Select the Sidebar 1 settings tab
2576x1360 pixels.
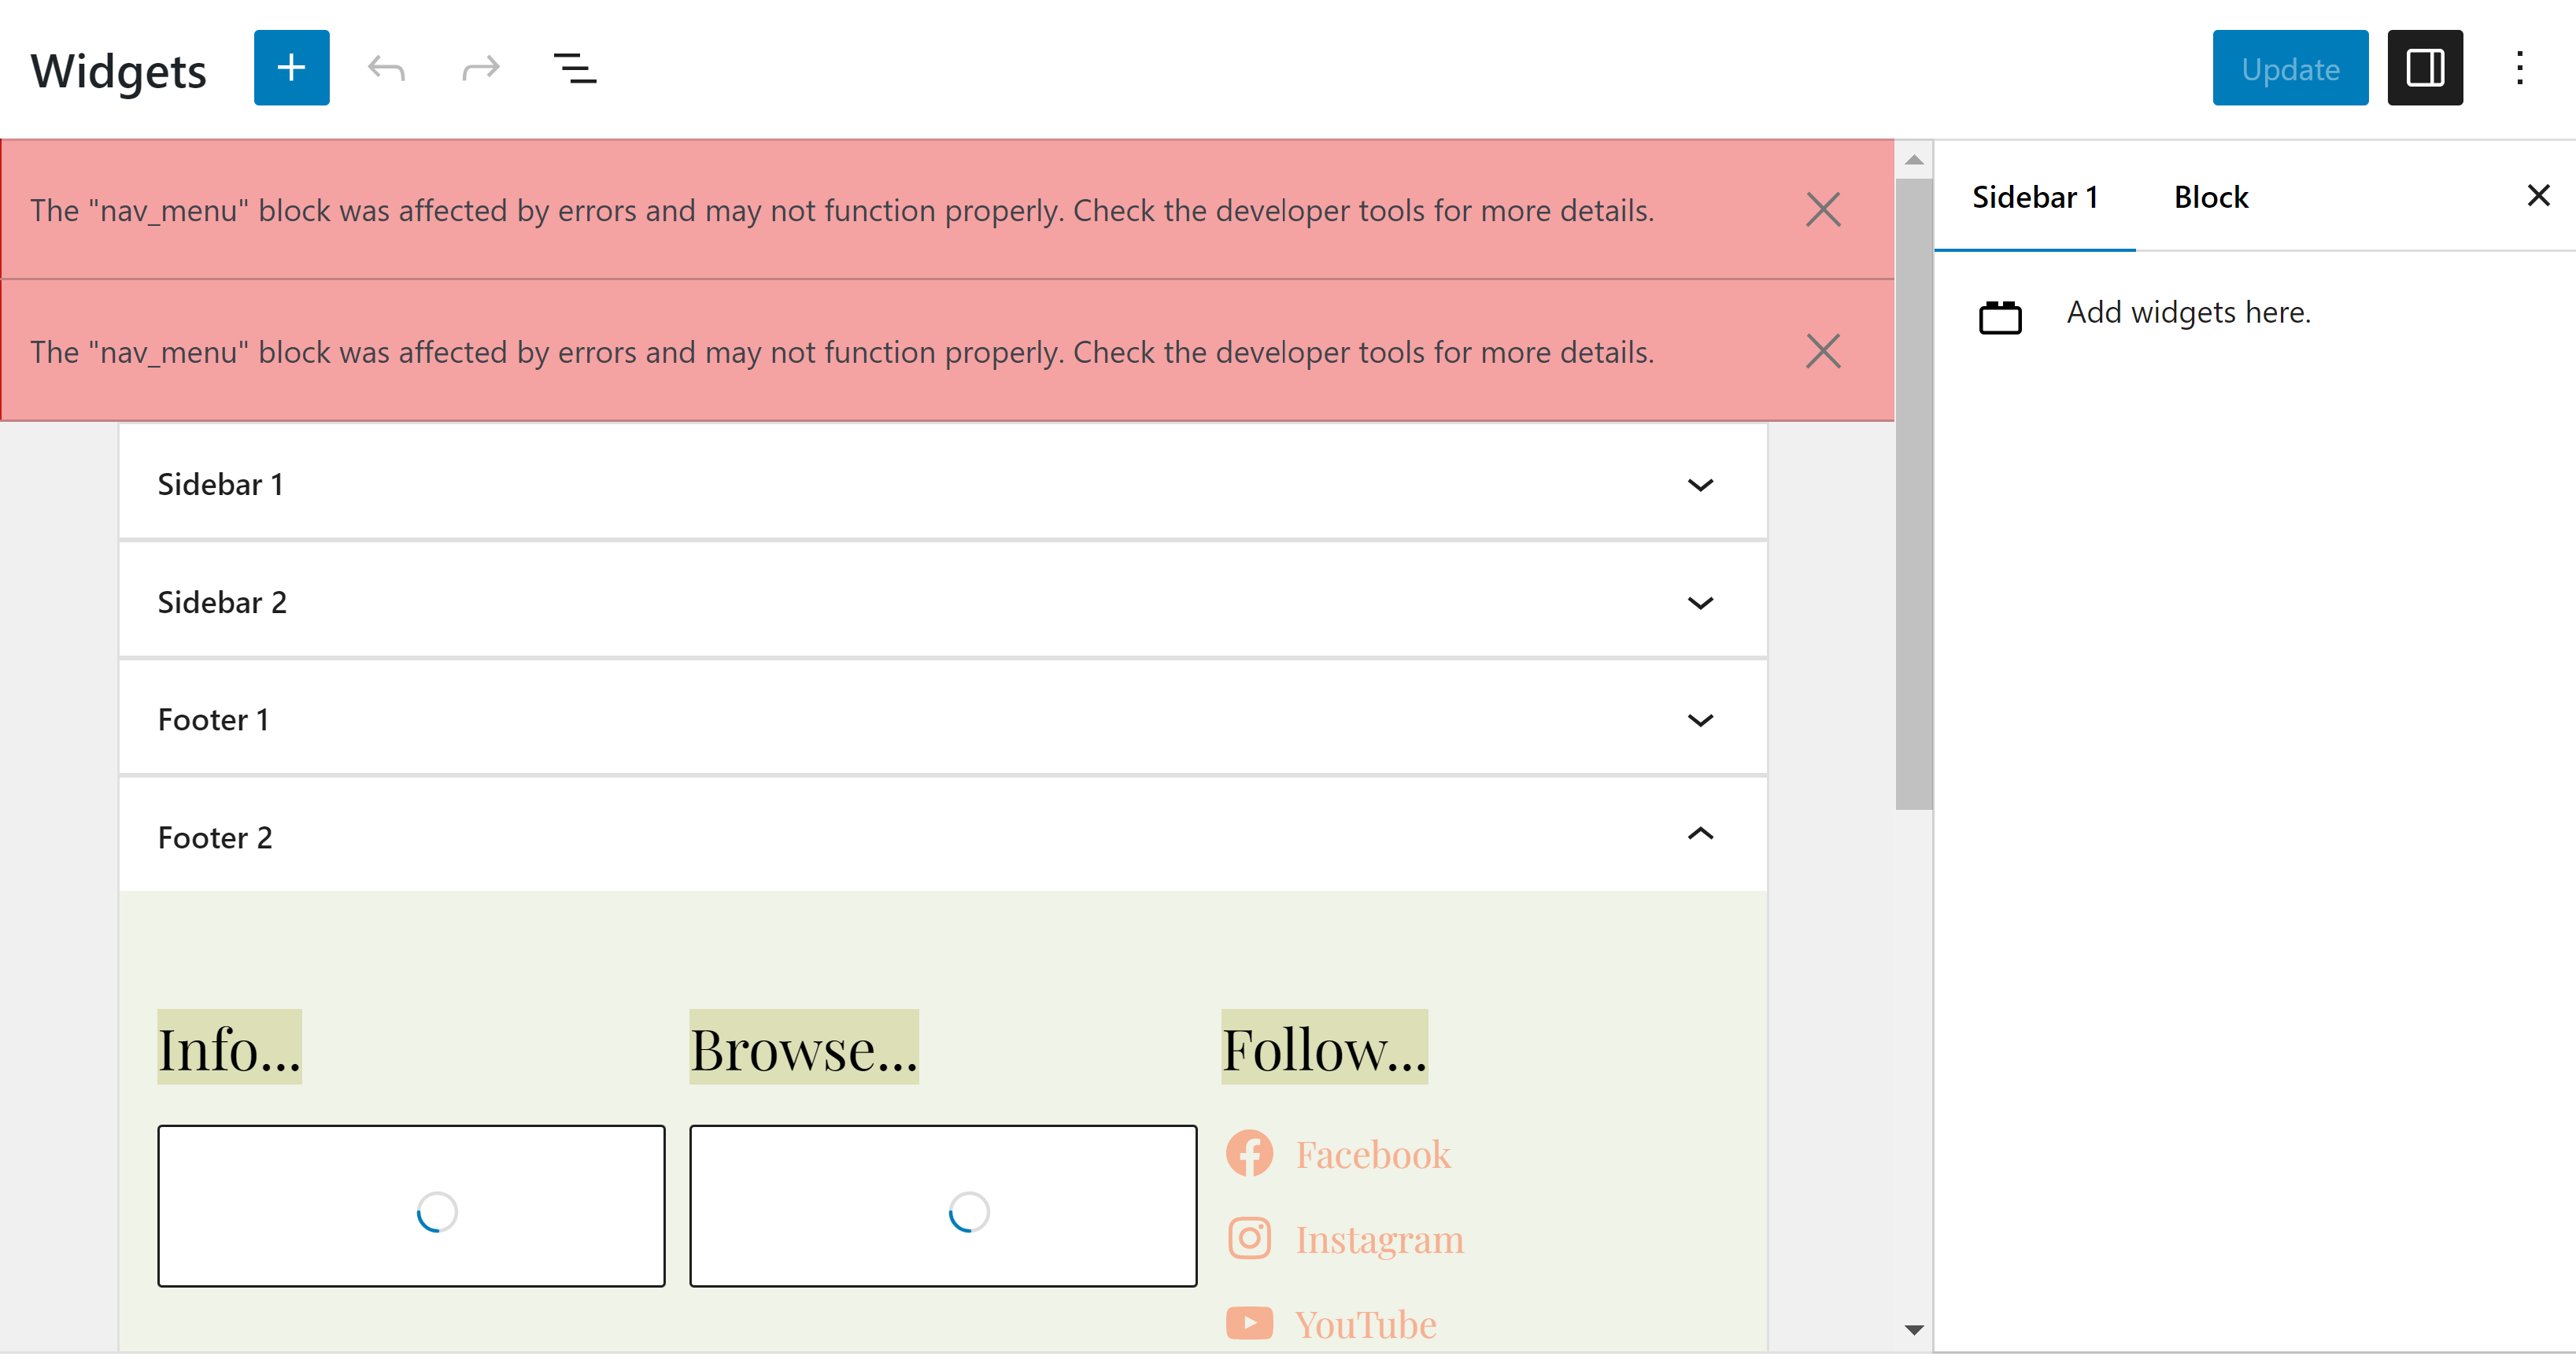[x=2034, y=197]
